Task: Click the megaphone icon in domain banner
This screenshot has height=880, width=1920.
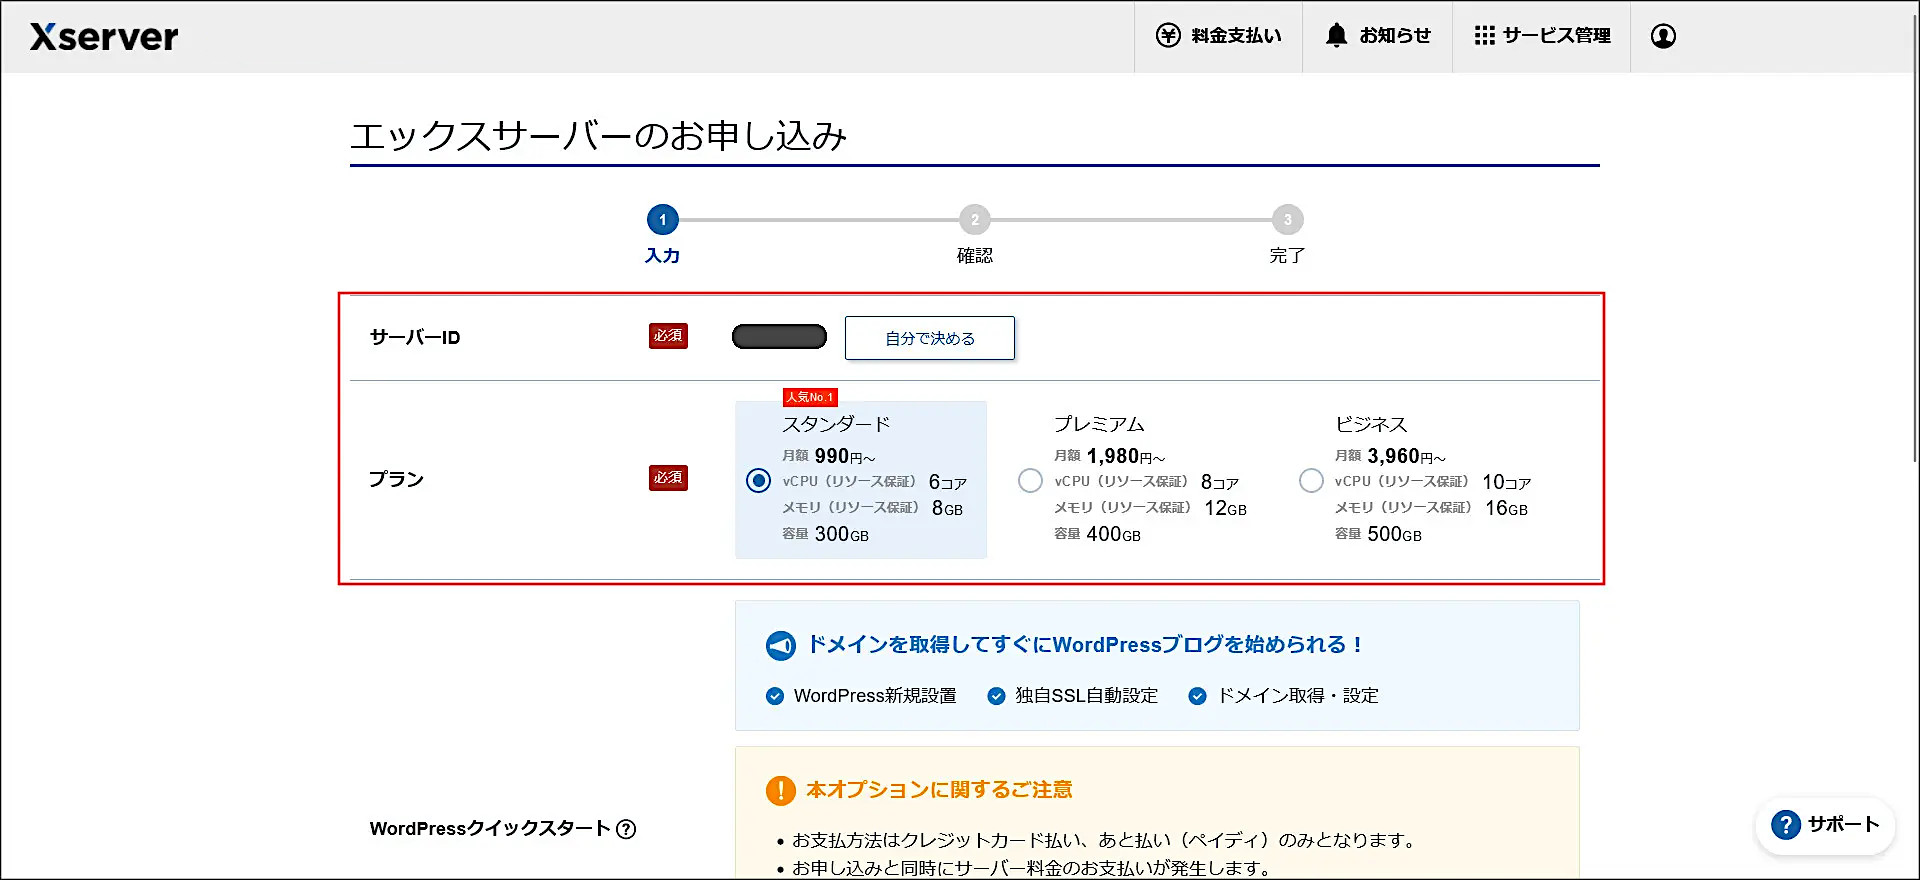Action: pyautogui.click(x=780, y=646)
